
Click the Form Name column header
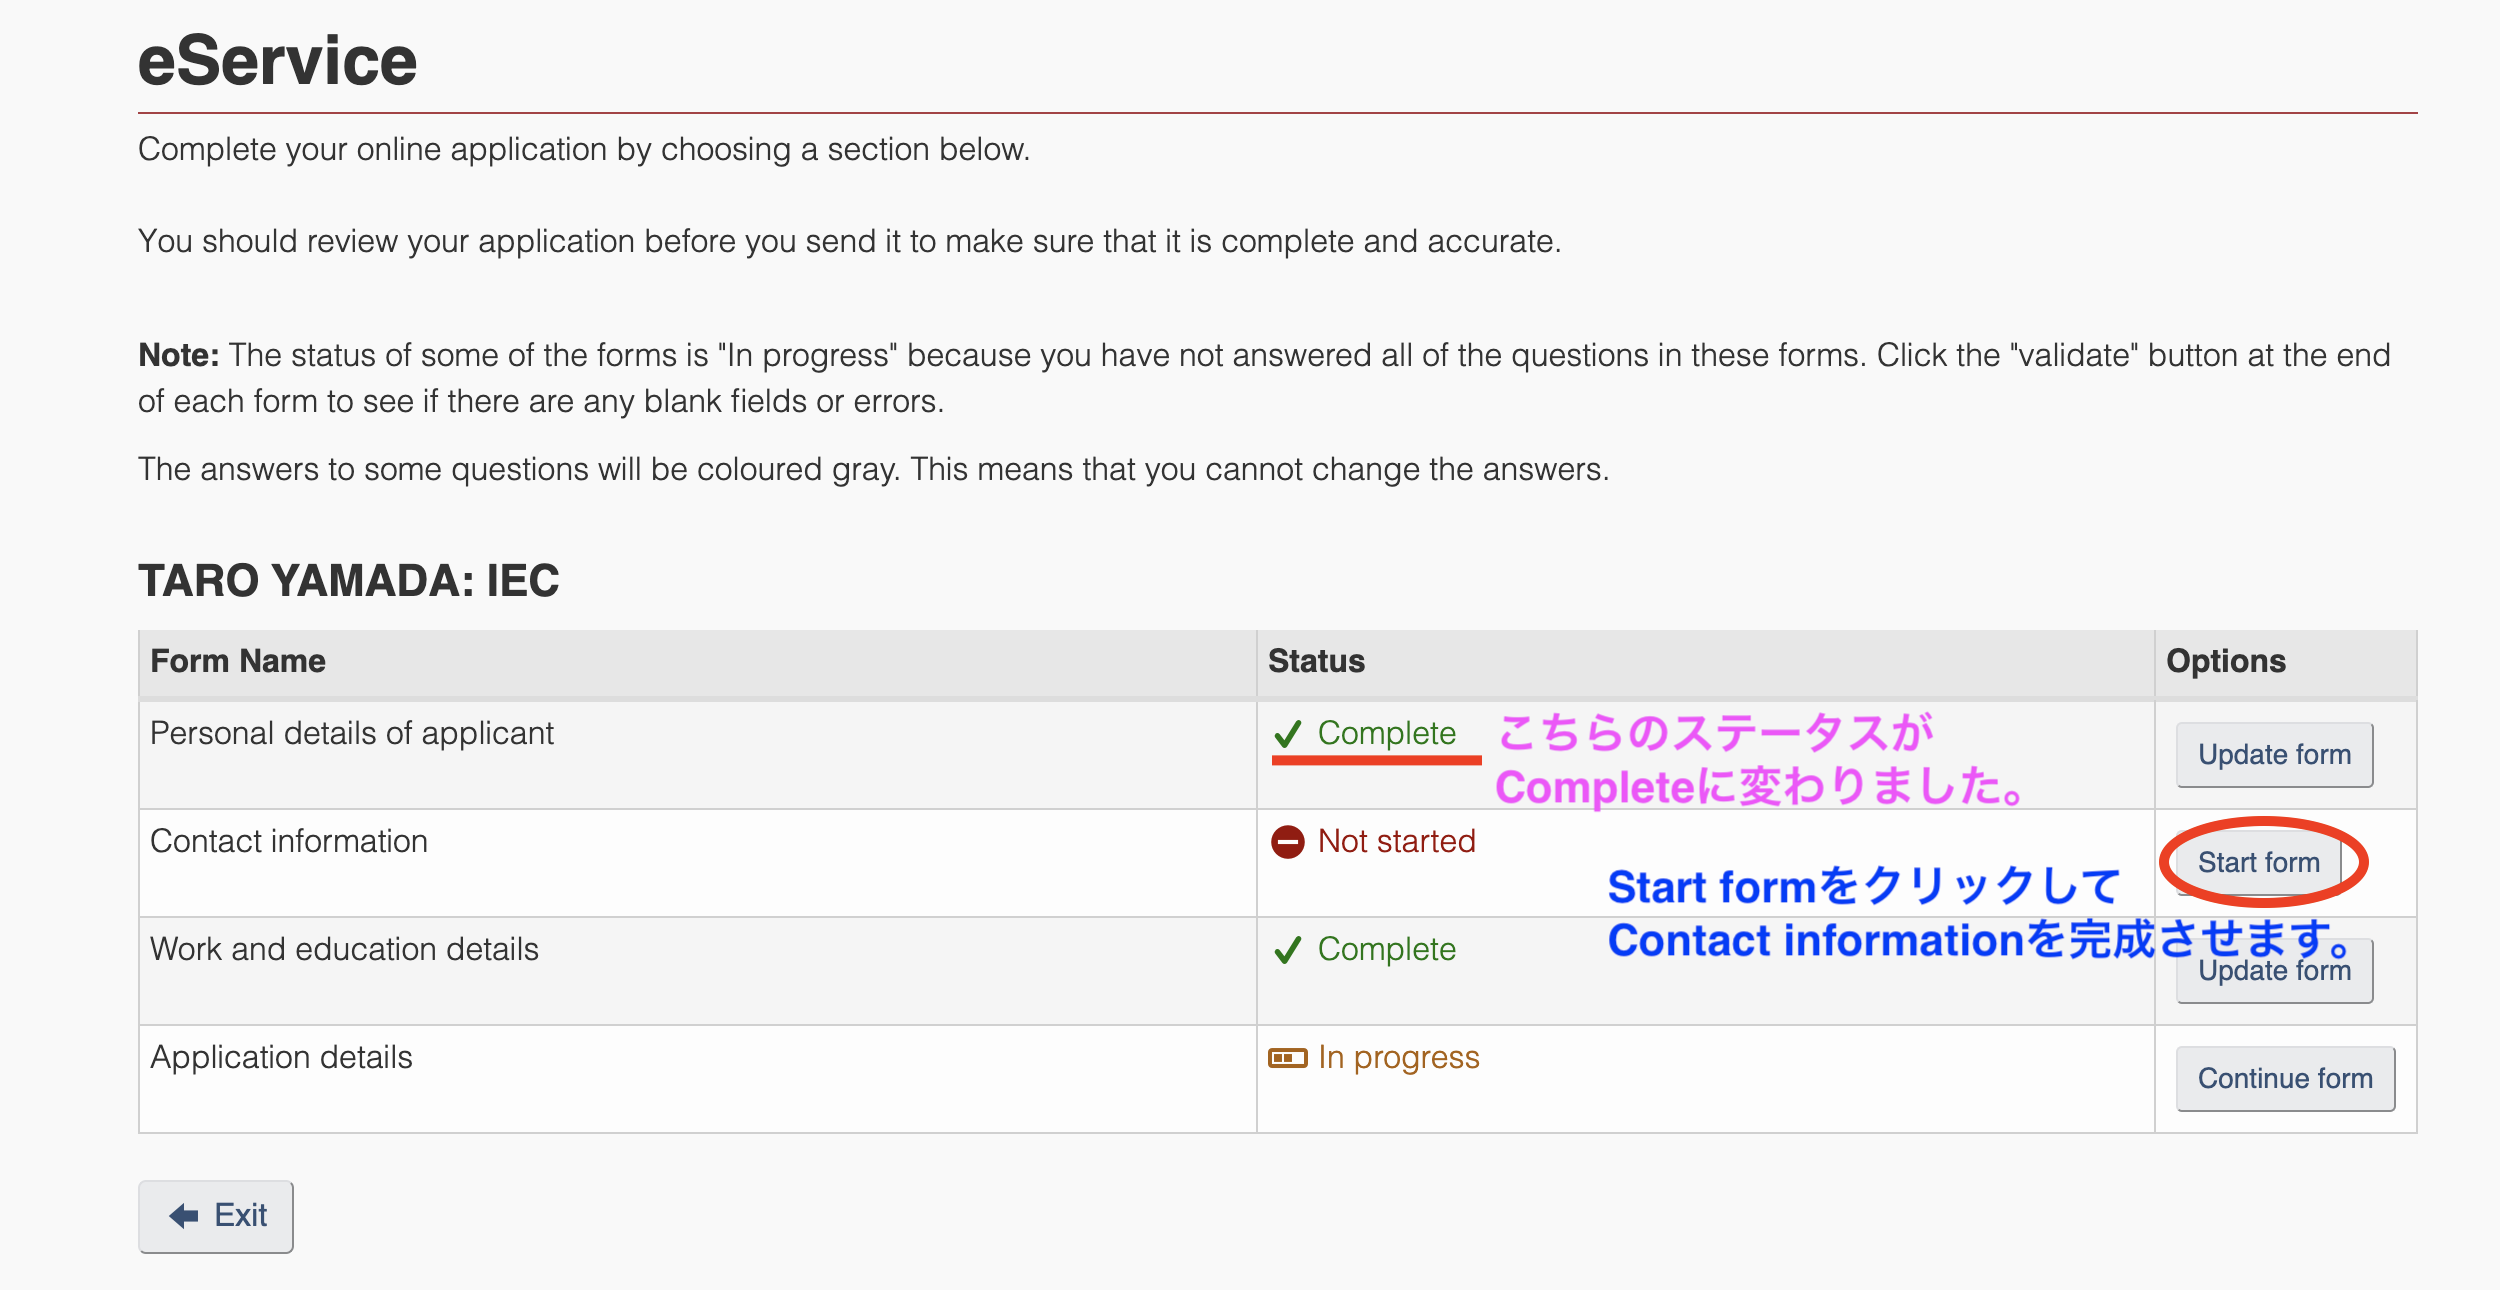[x=238, y=661]
